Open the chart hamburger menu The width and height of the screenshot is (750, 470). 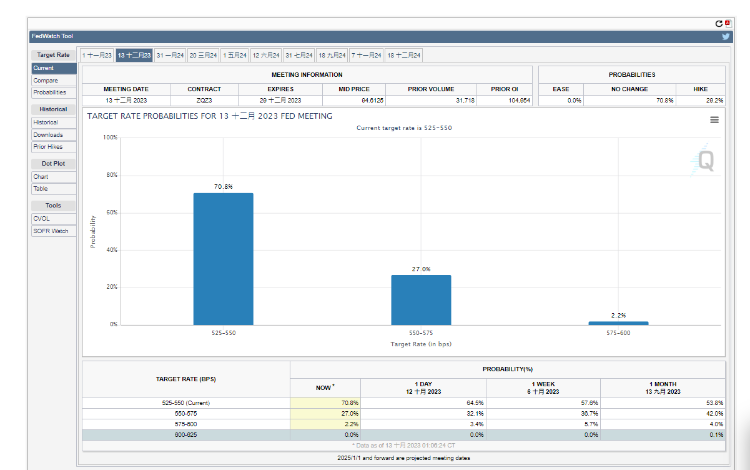[714, 120]
